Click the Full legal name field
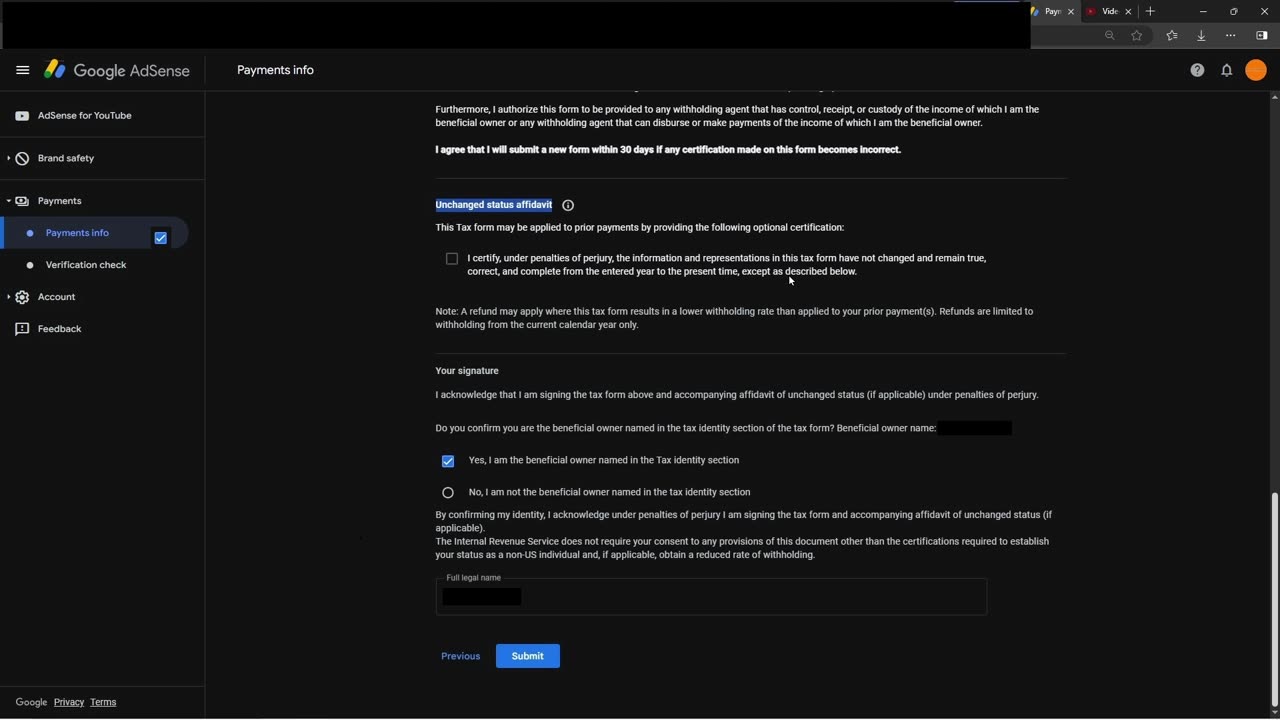 (x=711, y=596)
